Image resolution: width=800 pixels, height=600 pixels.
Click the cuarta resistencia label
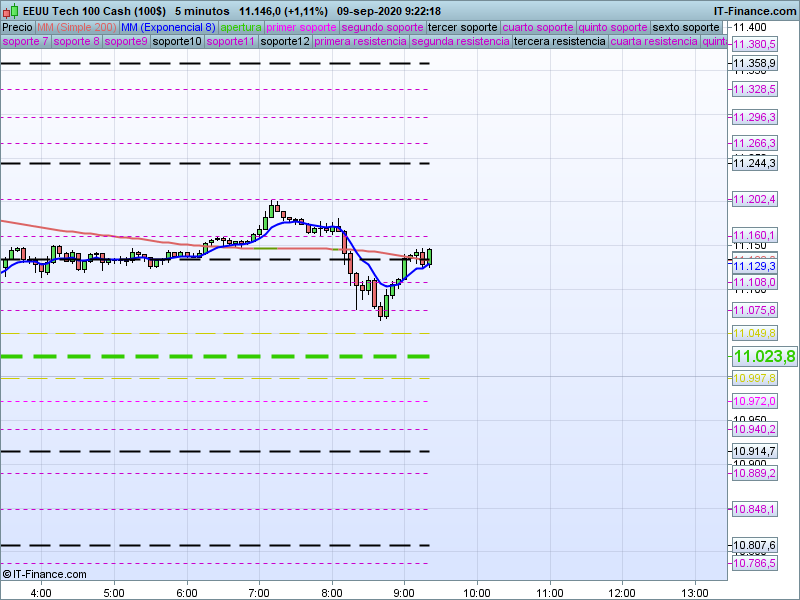tap(654, 42)
